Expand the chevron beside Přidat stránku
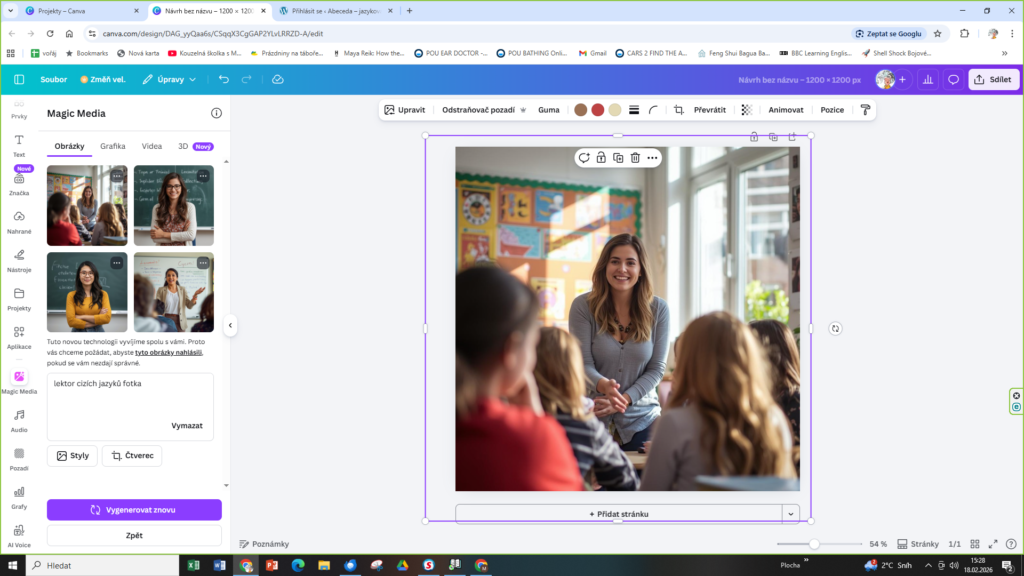The height and width of the screenshot is (576, 1024). (791, 514)
